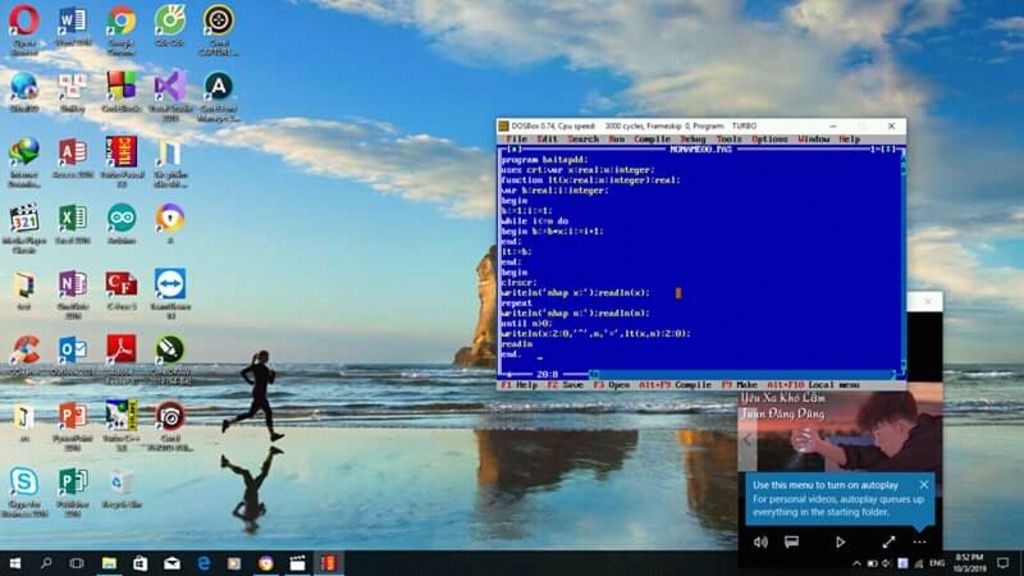1024x576 pixels.
Task: Play the video in the media player
Action: click(x=840, y=542)
